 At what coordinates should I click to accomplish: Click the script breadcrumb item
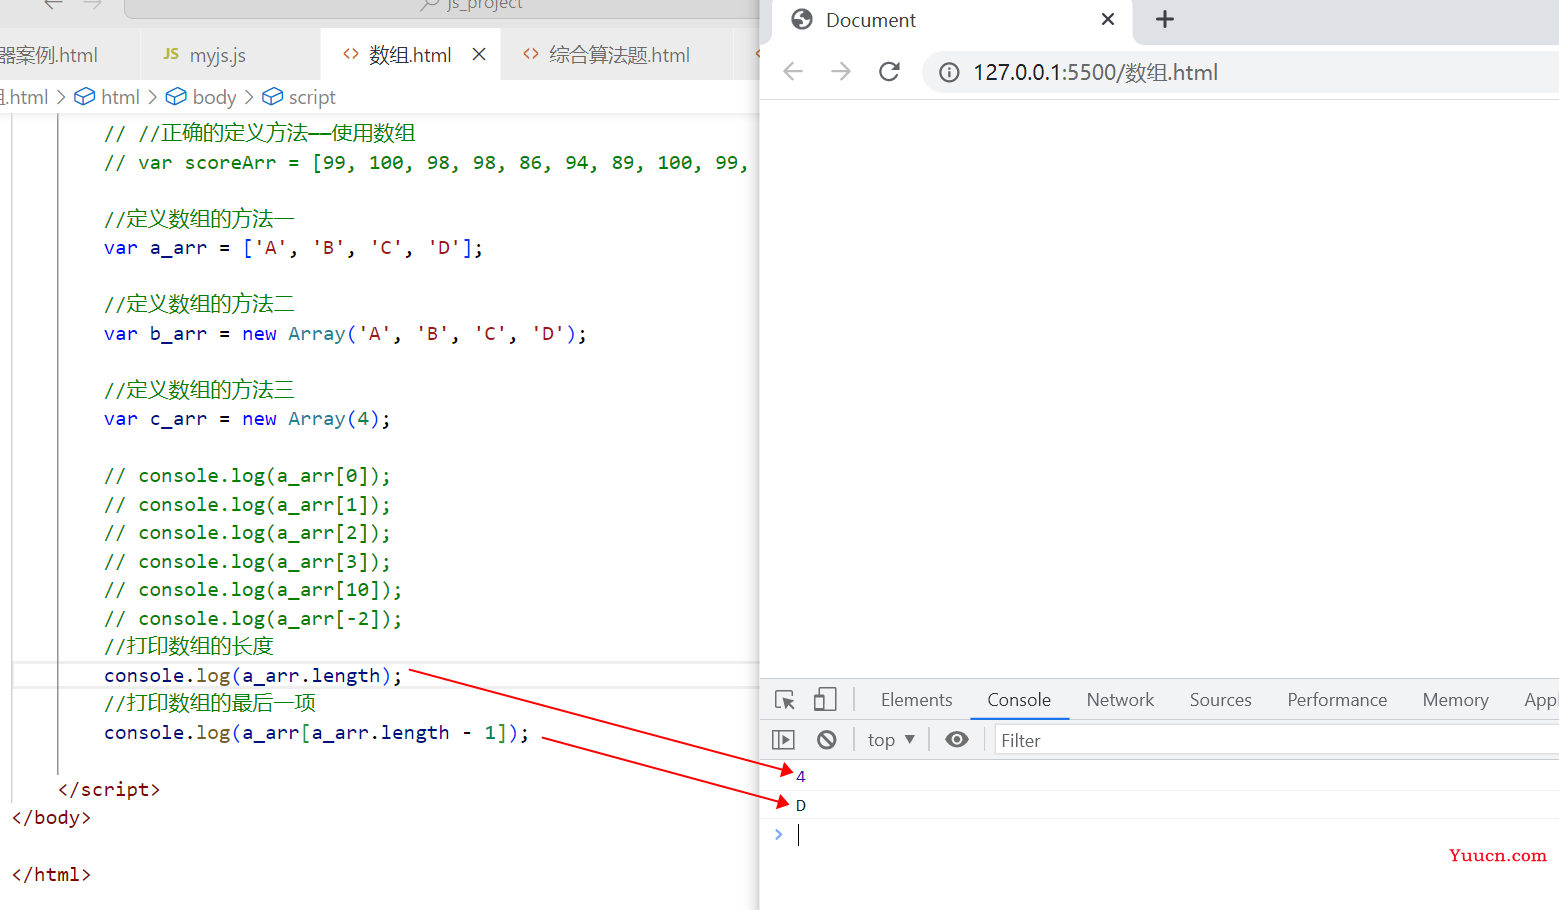click(299, 97)
